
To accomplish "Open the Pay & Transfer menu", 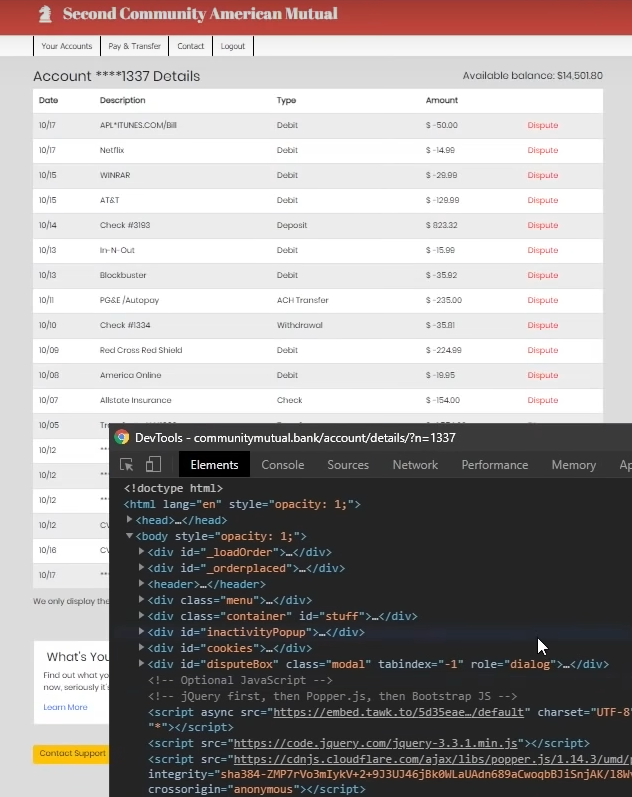I will coord(134,46).
